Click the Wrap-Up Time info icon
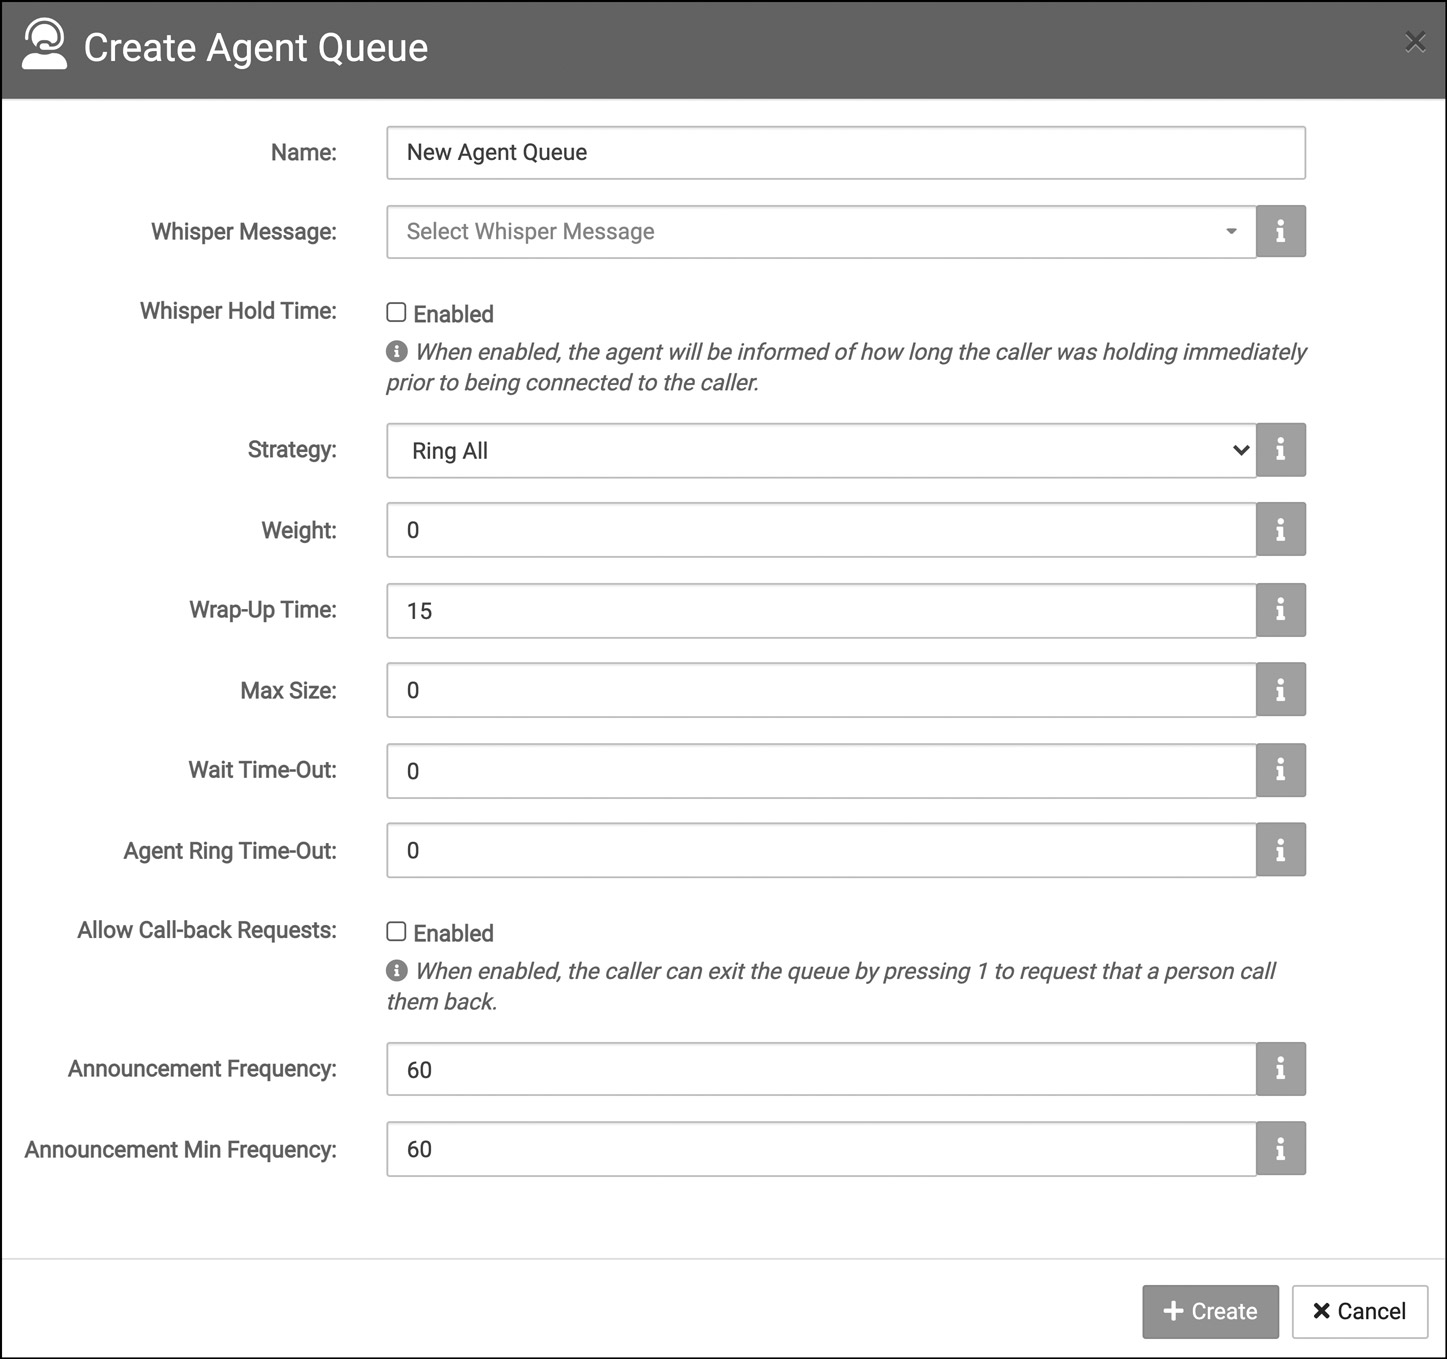 coord(1281,610)
